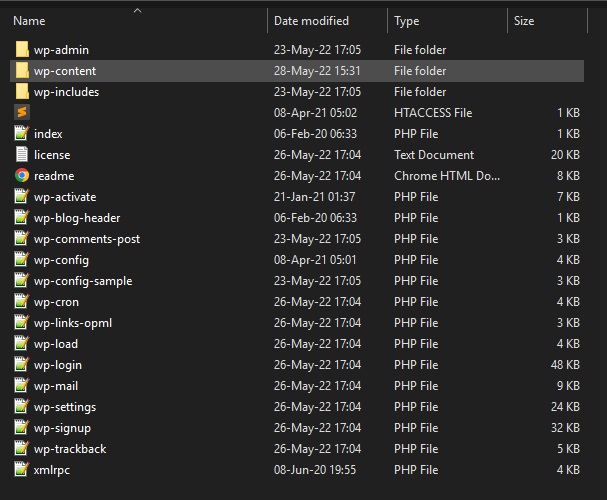Select the wp-cron file name
The height and width of the screenshot is (500, 607).
click(x=56, y=302)
